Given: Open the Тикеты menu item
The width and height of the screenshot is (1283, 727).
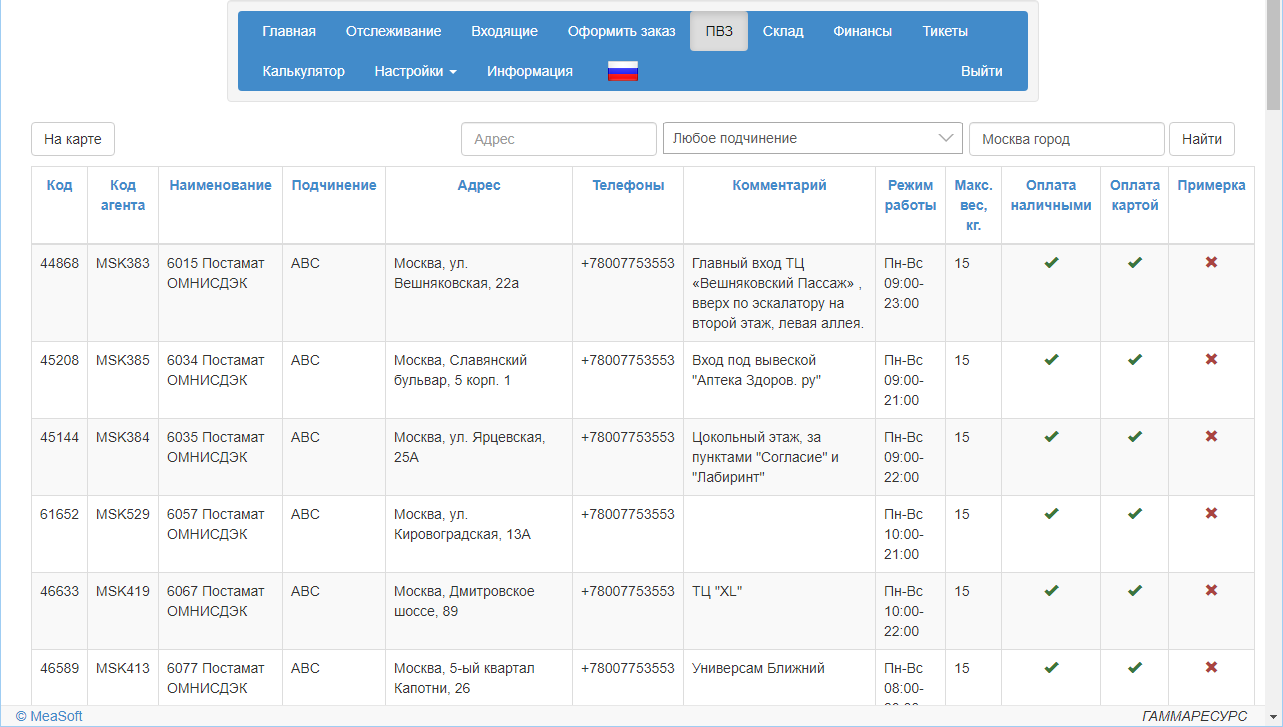Looking at the screenshot, I should pyautogui.click(x=945, y=31).
